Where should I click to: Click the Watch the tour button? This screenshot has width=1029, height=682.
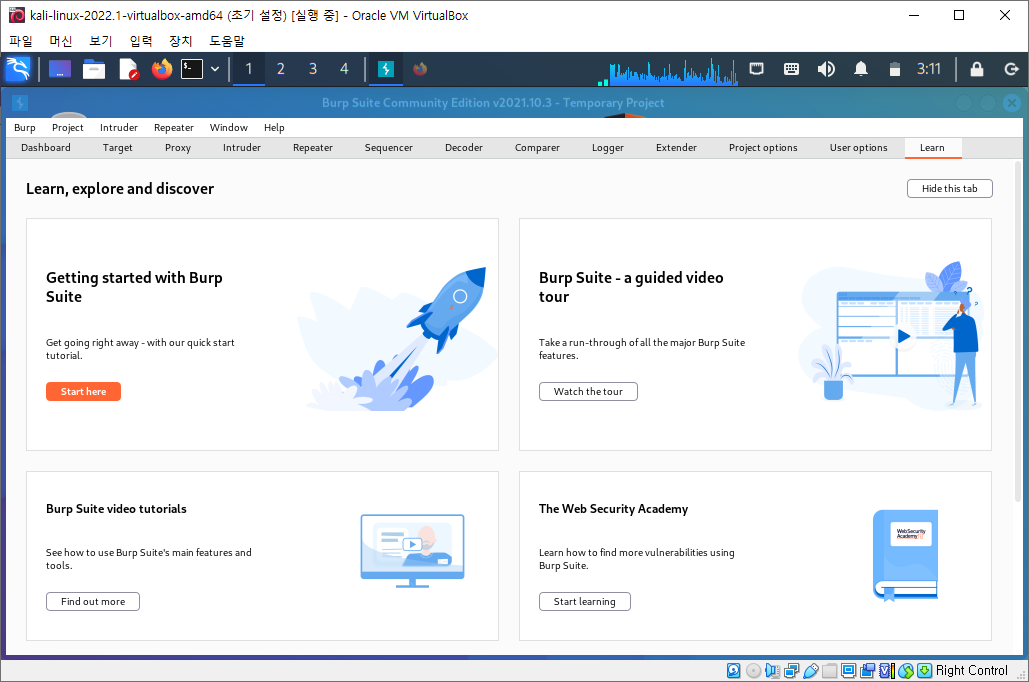coord(588,391)
